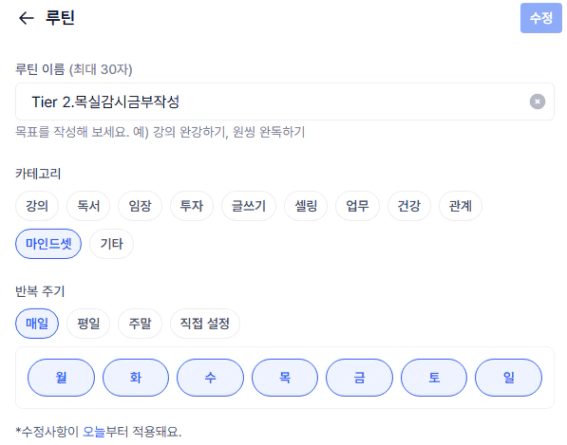Clear the routine name with the X icon

tap(537, 102)
